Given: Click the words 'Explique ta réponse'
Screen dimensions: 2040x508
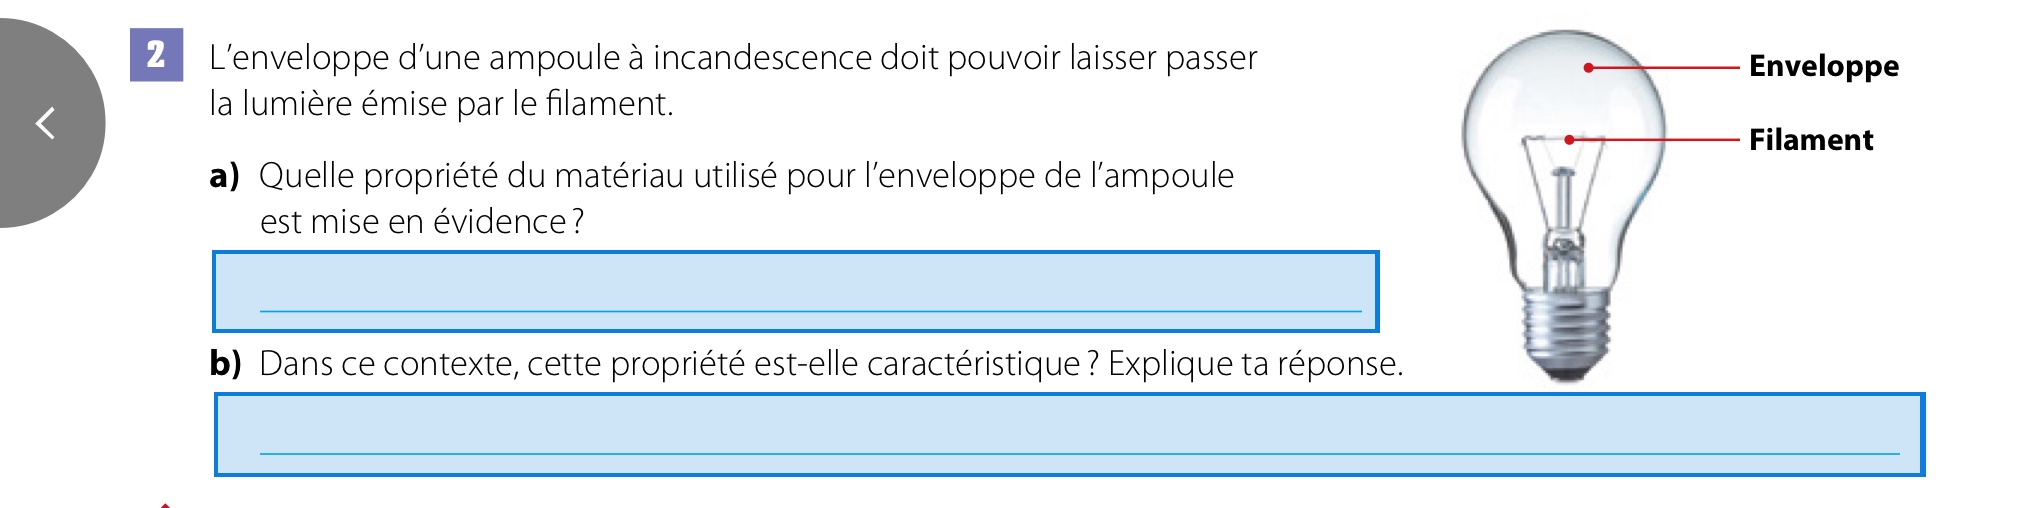Looking at the screenshot, I should click(x=1255, y=363).
